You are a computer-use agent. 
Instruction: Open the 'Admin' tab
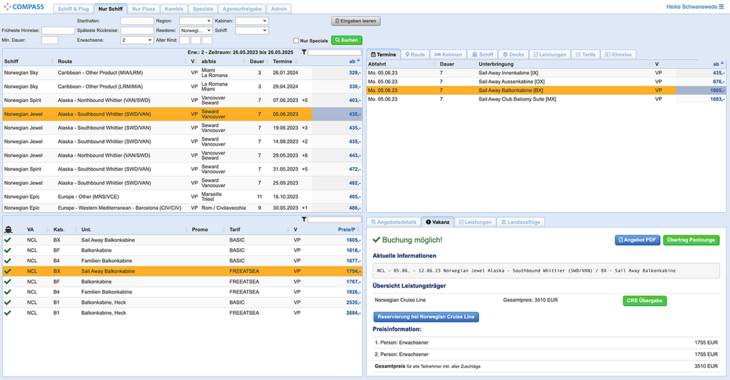(x=279, y=9)
